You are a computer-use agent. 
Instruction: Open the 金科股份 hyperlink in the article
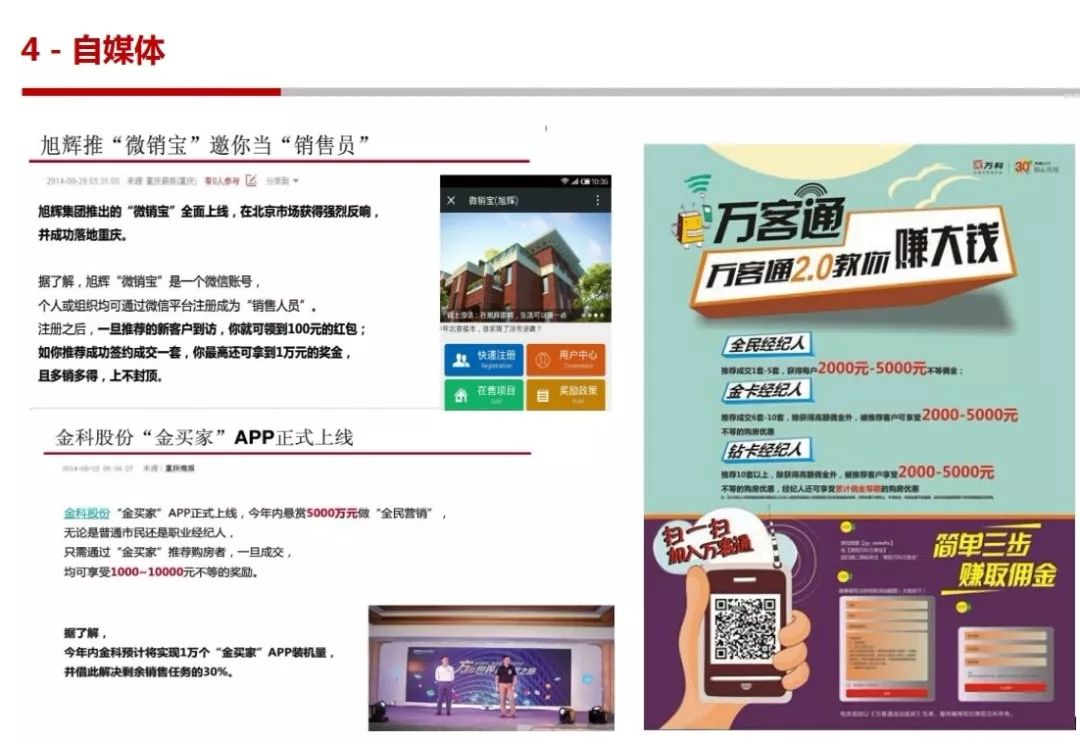pos(87,513)
